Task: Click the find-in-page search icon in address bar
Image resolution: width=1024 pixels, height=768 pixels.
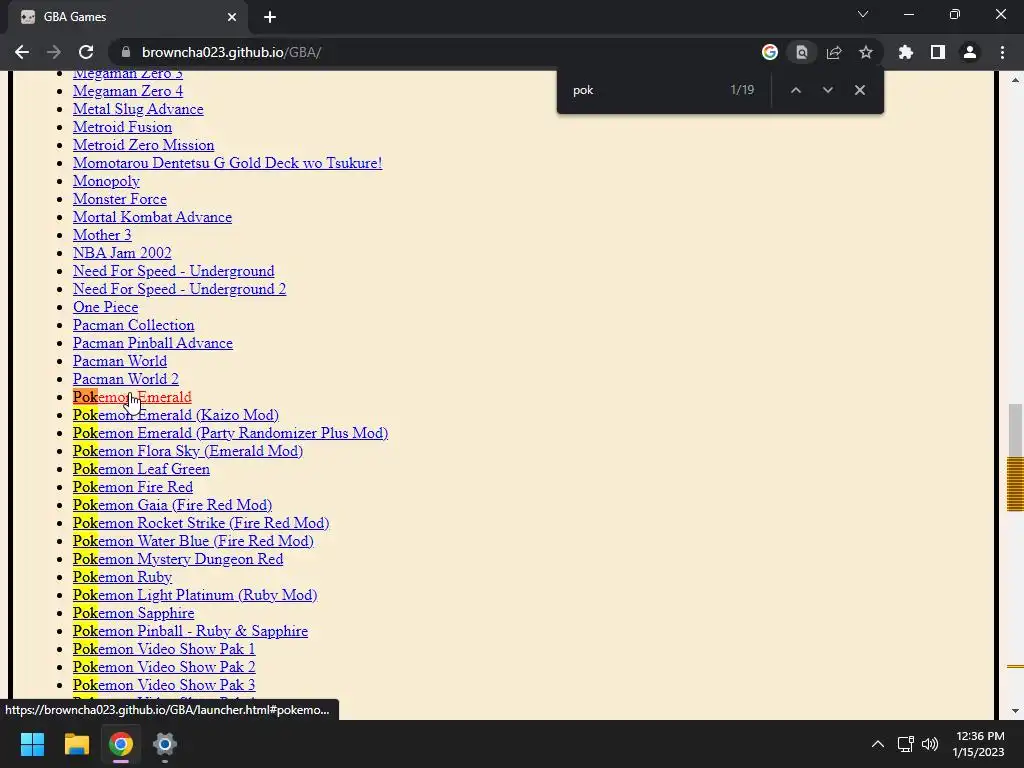Action: (x=802, y=52)
